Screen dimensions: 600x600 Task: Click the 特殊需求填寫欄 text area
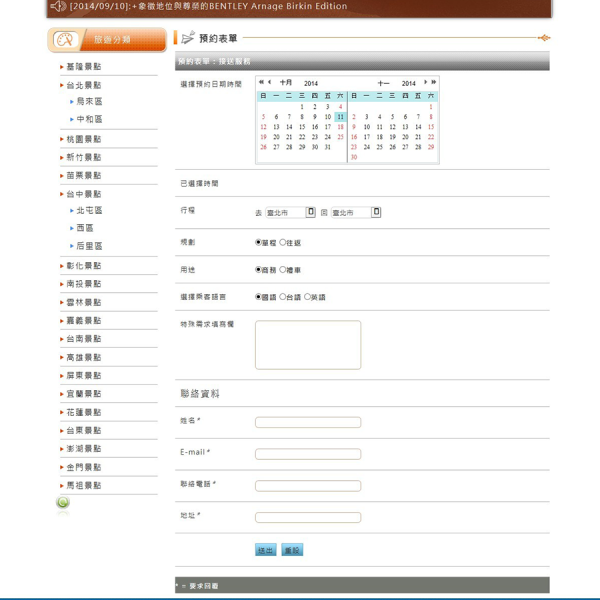coord(308,345)
